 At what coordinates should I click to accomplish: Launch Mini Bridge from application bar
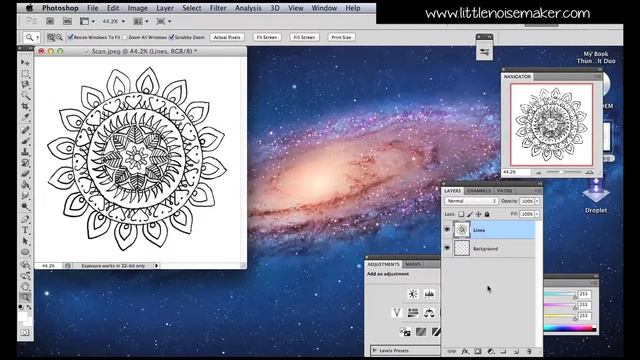point(67,21)
